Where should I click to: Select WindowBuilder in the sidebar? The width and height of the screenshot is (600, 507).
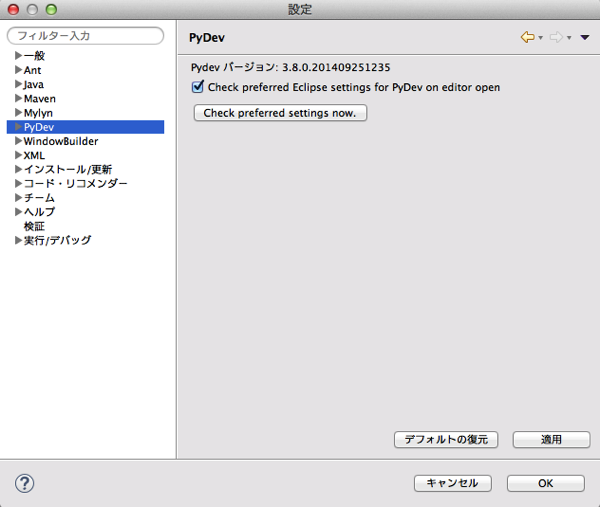tap(60, 141)
